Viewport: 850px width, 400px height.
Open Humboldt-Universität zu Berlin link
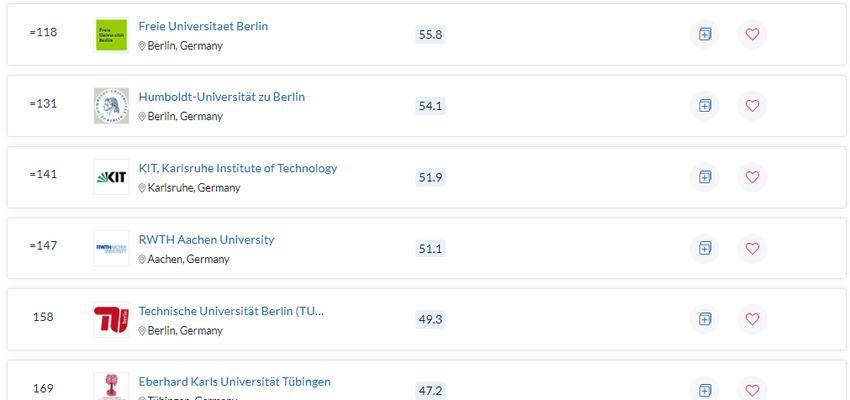click(x=222, y=96)
